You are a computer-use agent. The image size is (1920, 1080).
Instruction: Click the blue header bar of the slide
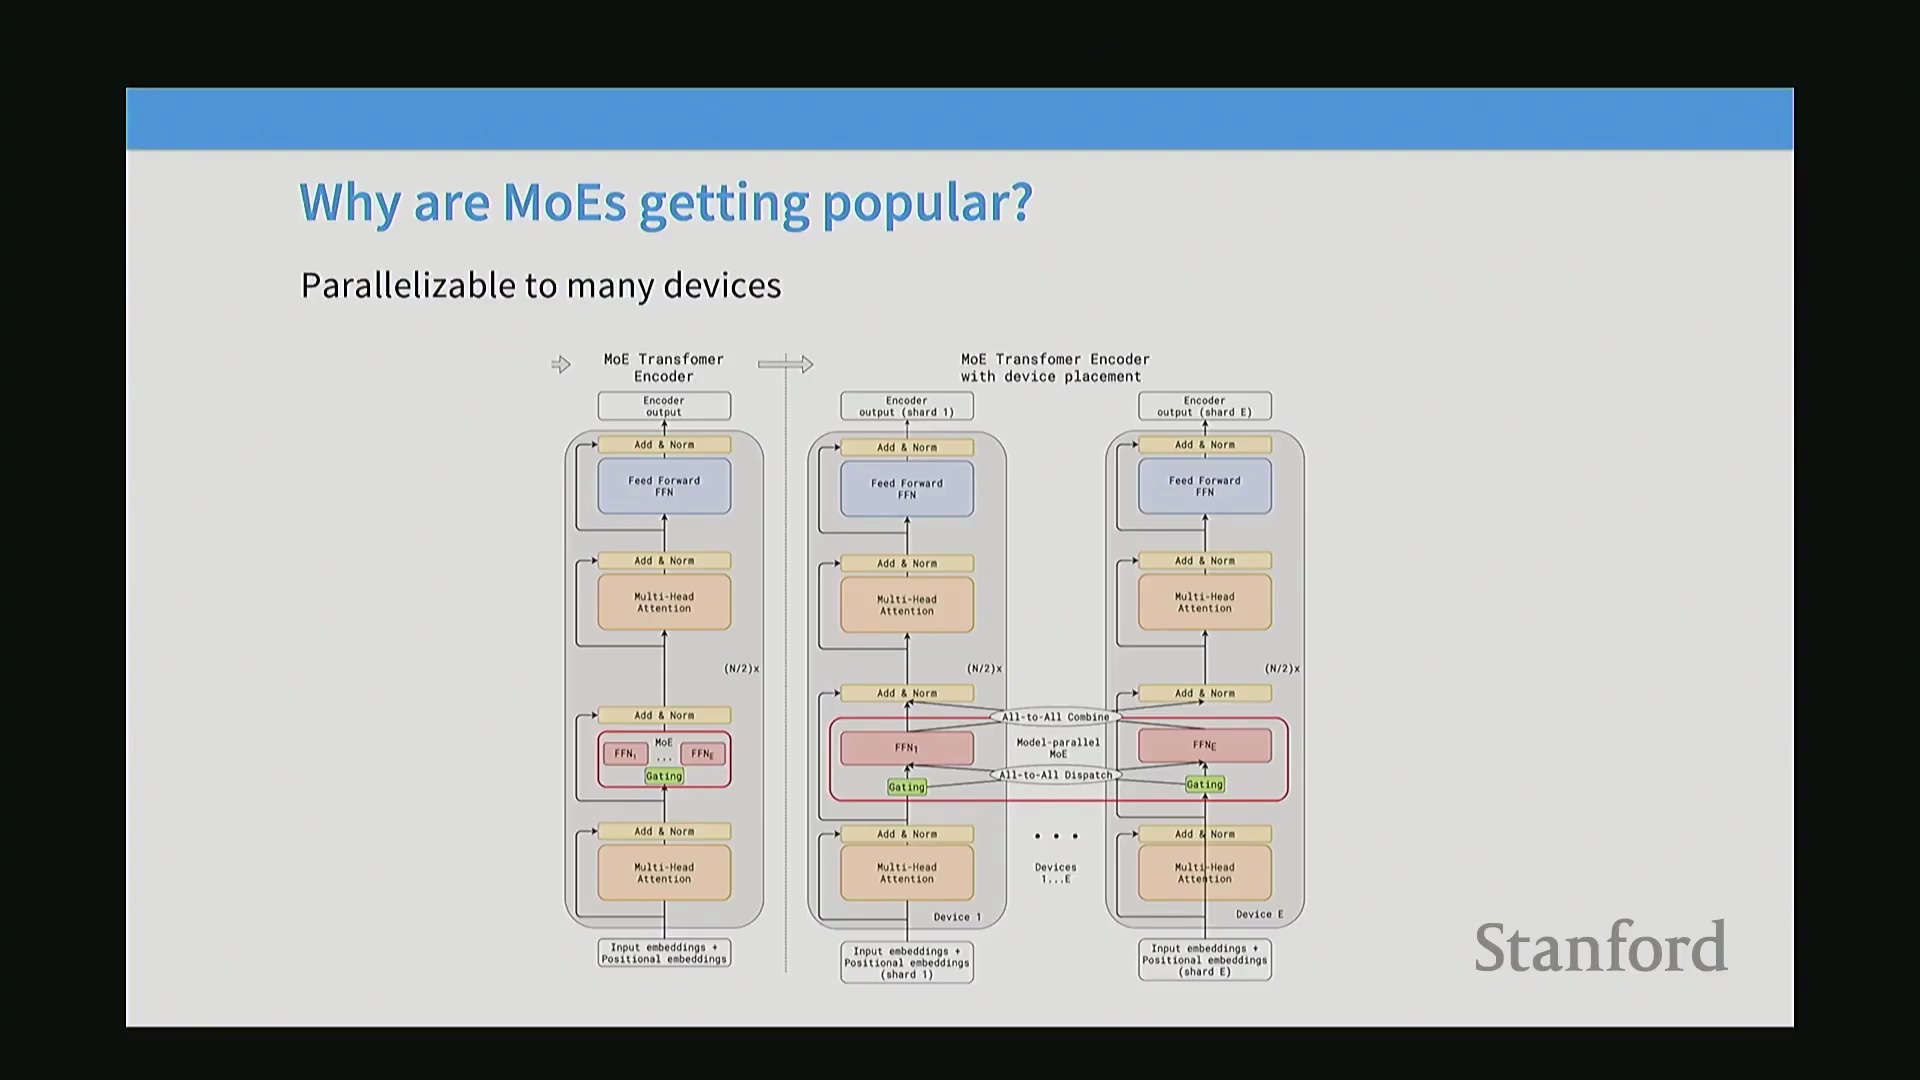tap(960, 119)
